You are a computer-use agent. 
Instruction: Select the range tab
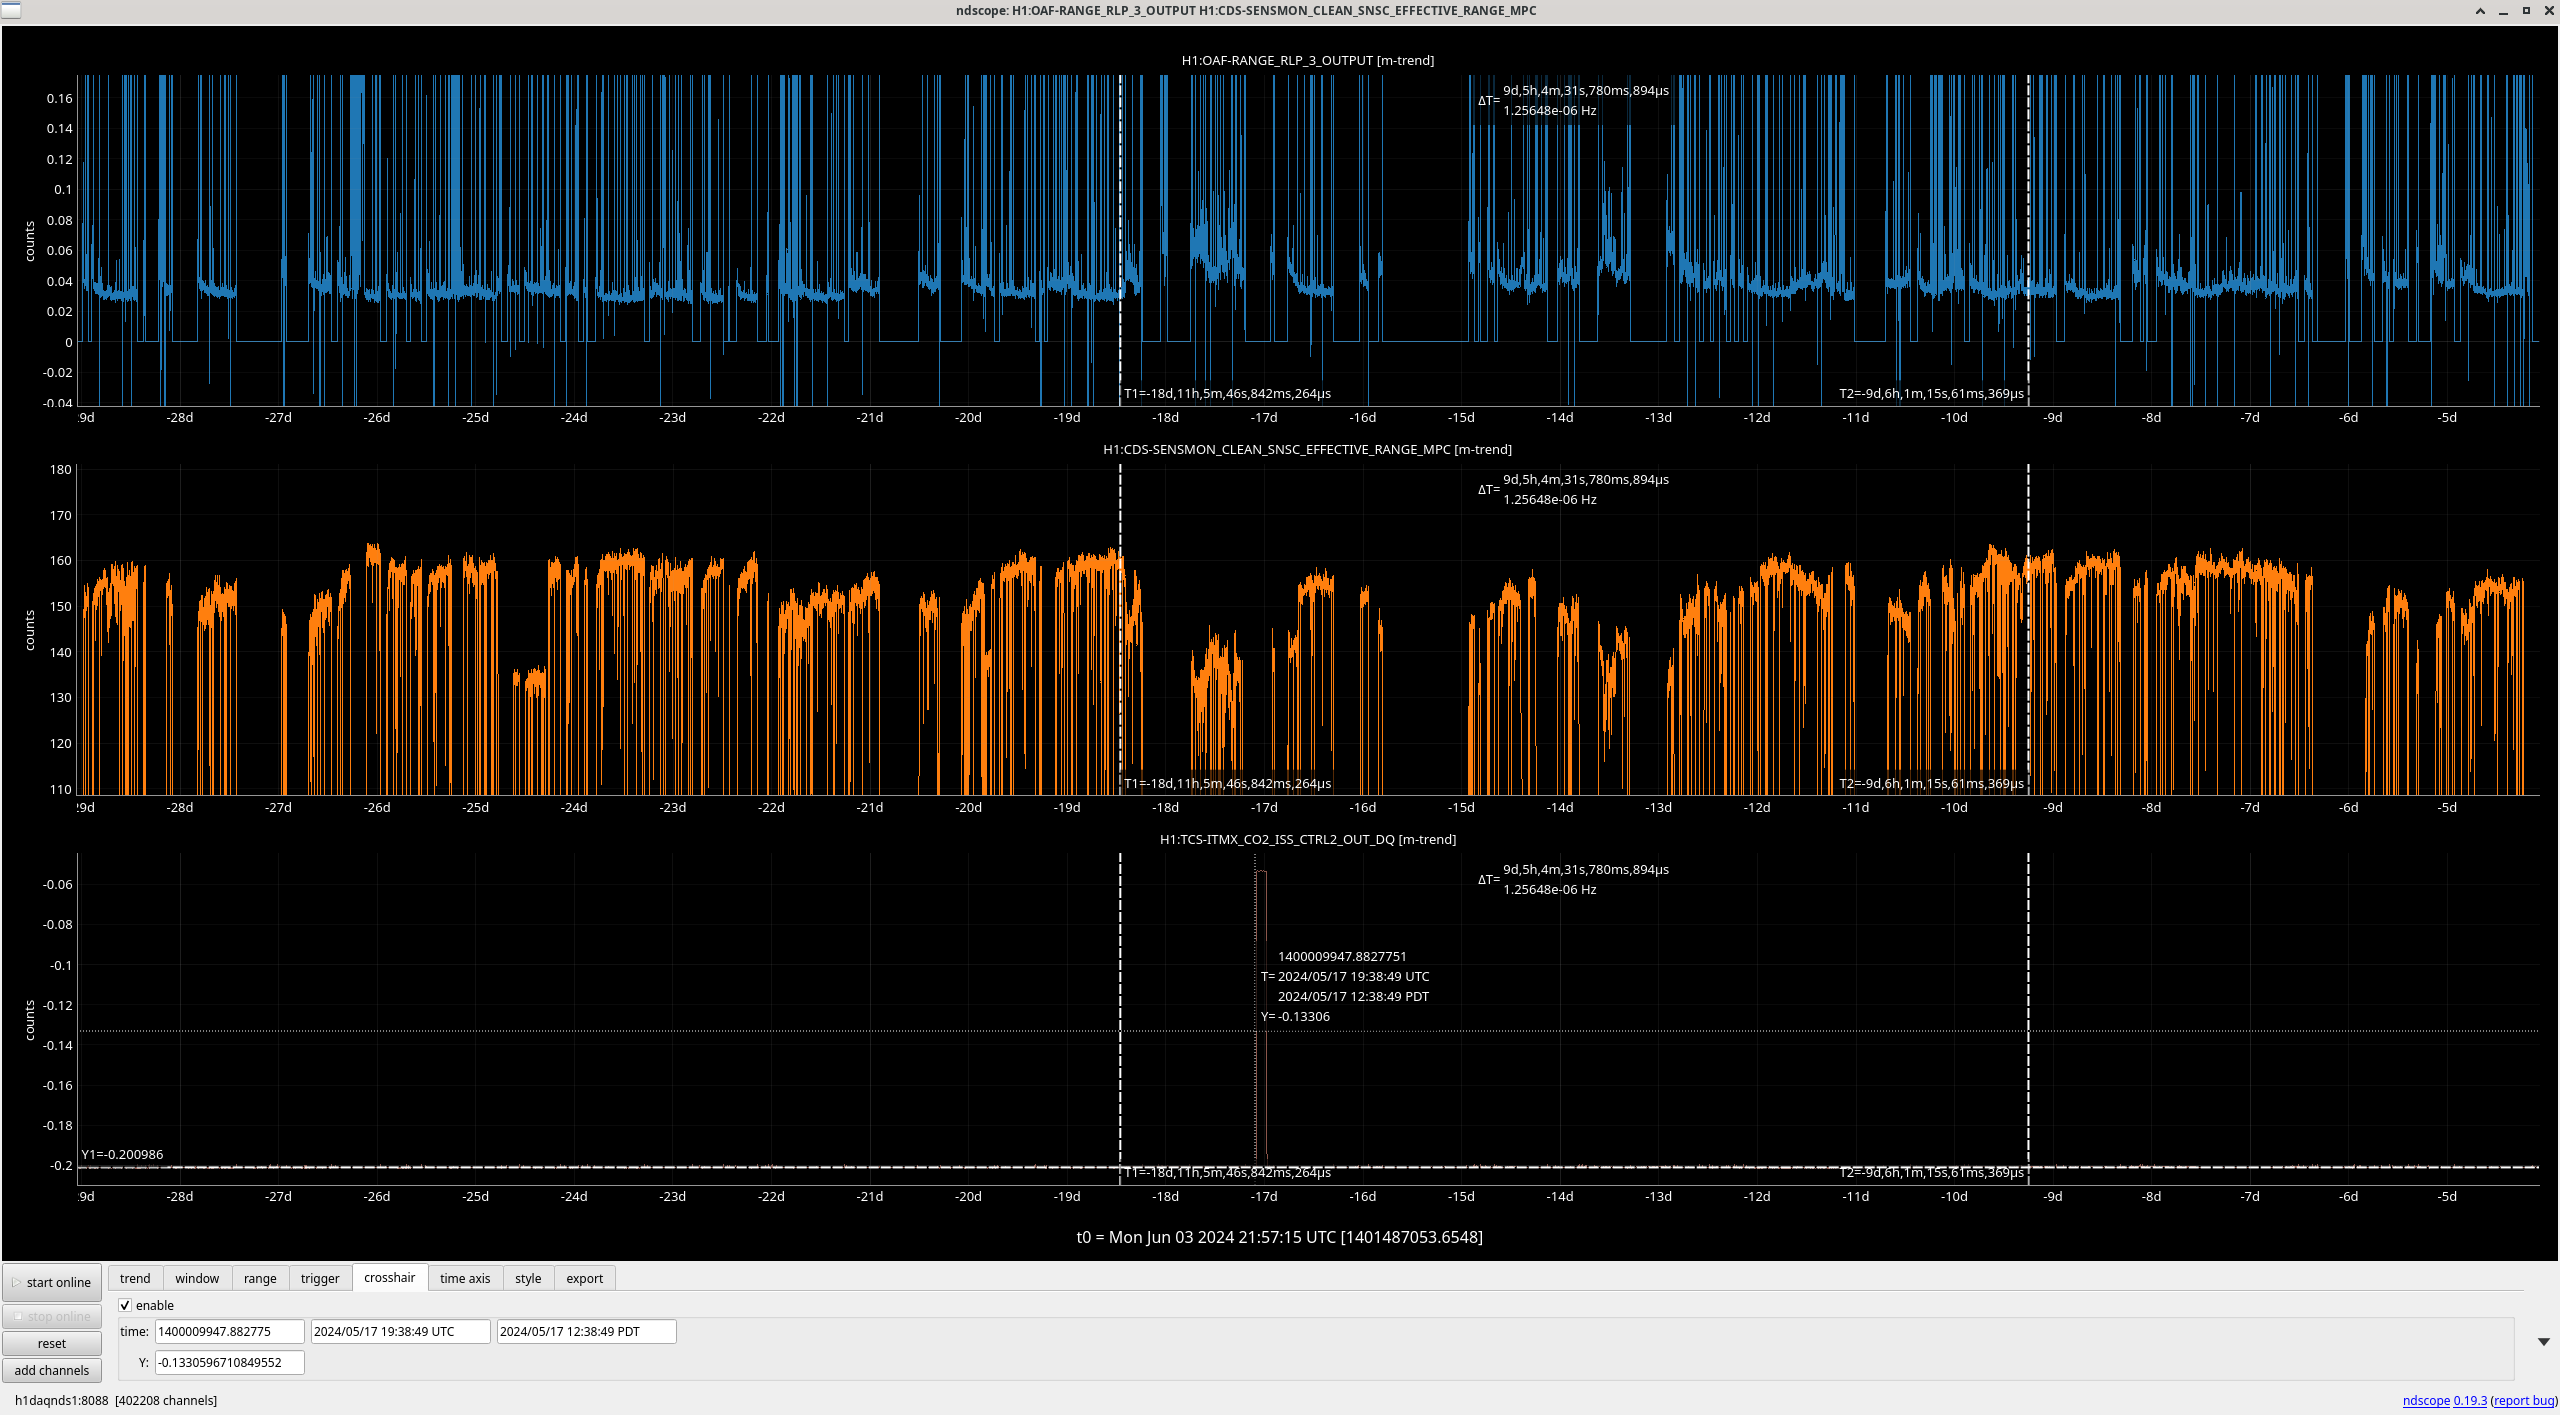point(260,1278)
